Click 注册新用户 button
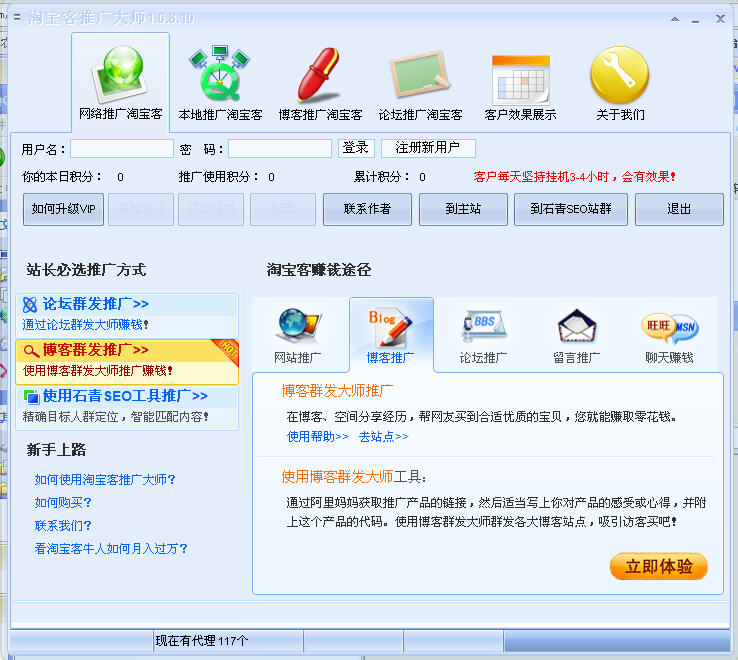This screenshot has width=738, height=660. coord(428,148)
